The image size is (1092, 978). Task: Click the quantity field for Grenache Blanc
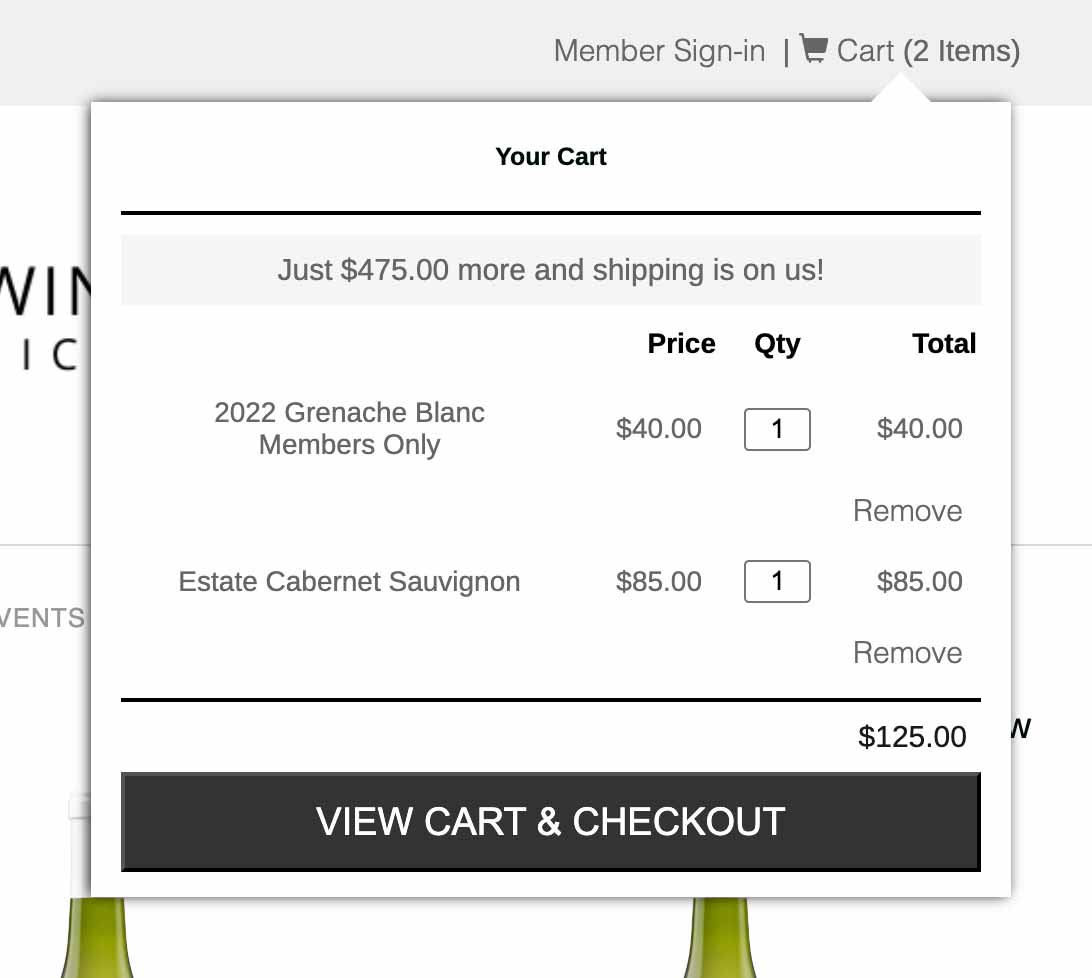[x=777, y=430]
